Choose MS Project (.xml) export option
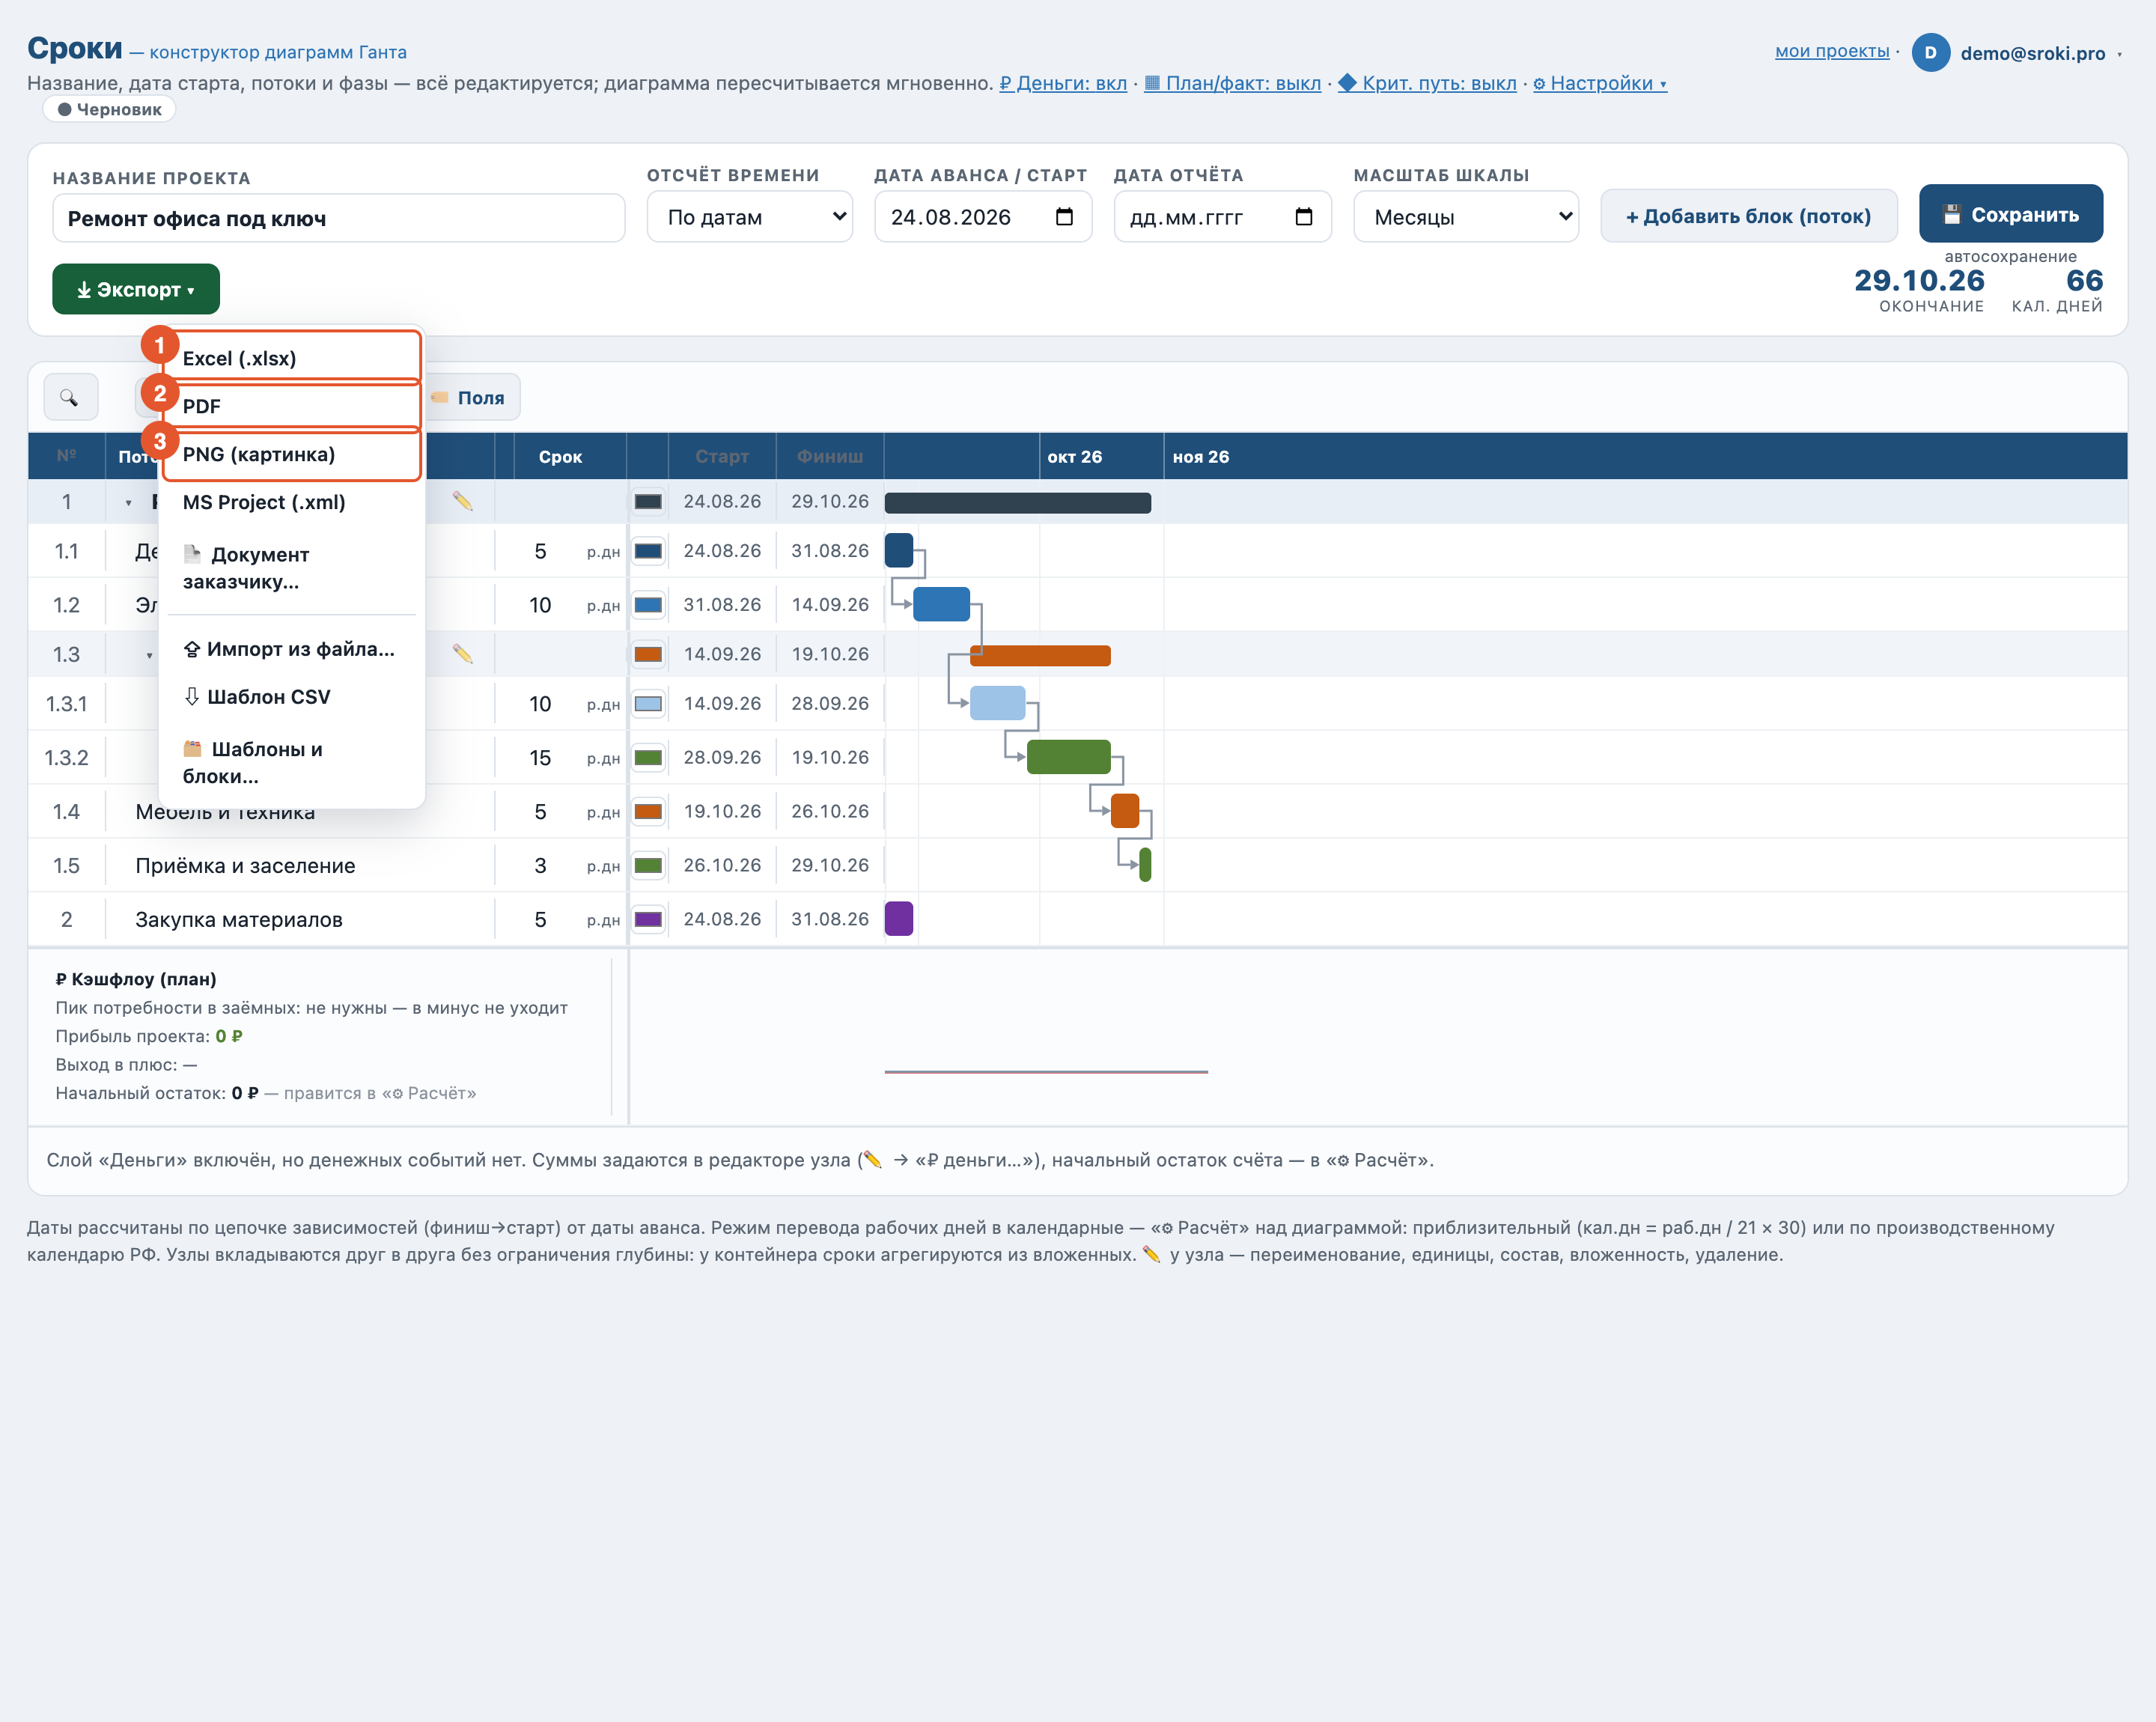2156x1722 pixels. tap(291, 502)
